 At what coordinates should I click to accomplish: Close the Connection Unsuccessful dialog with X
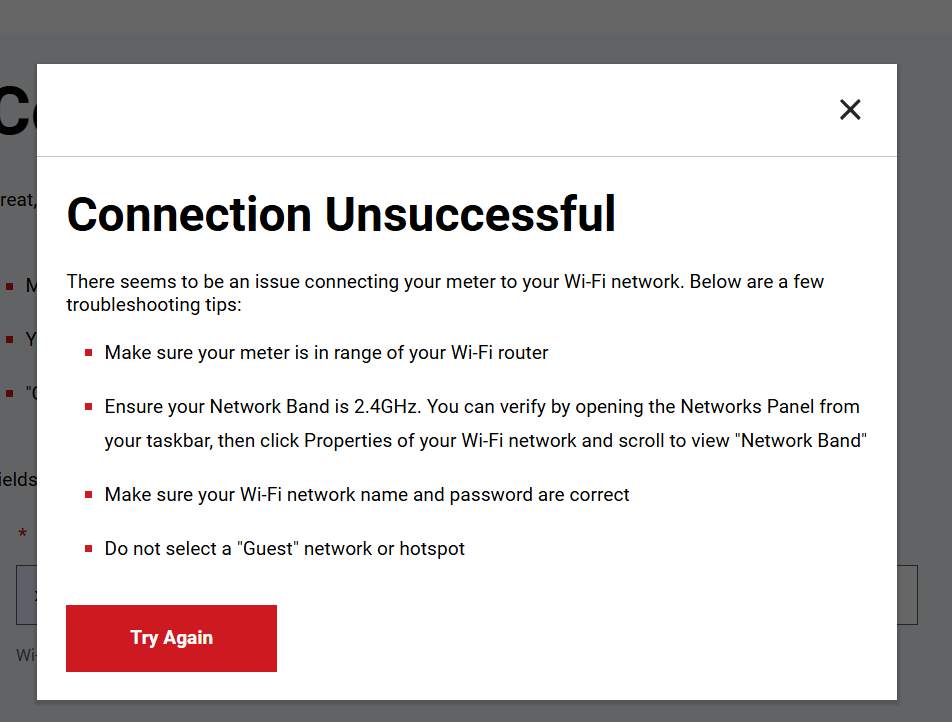coord(850,110)
